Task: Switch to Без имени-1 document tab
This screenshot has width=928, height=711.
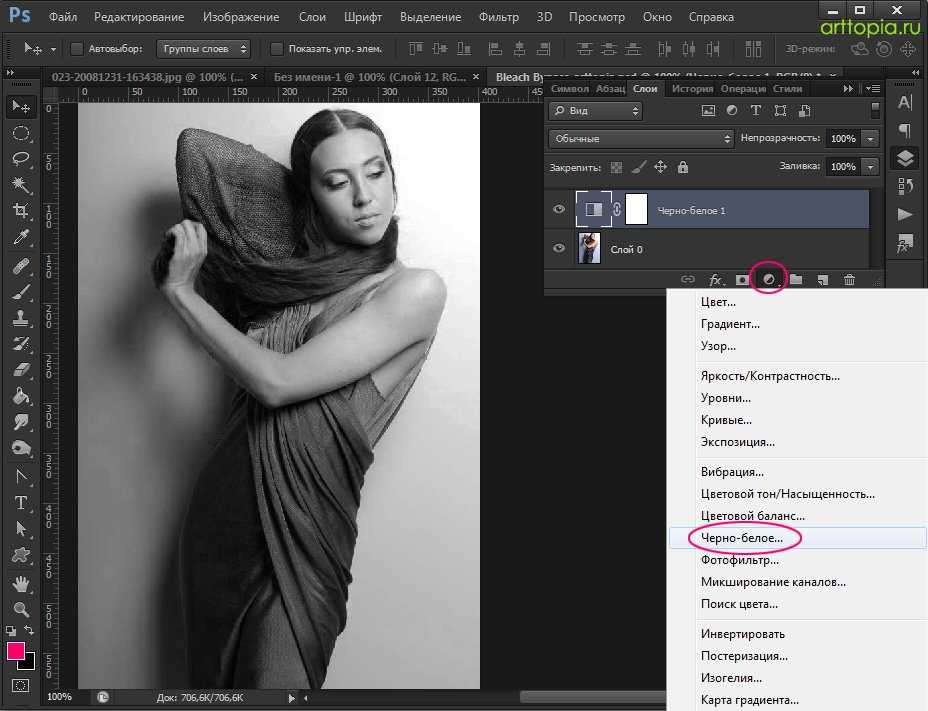Action: pos(369,77)
